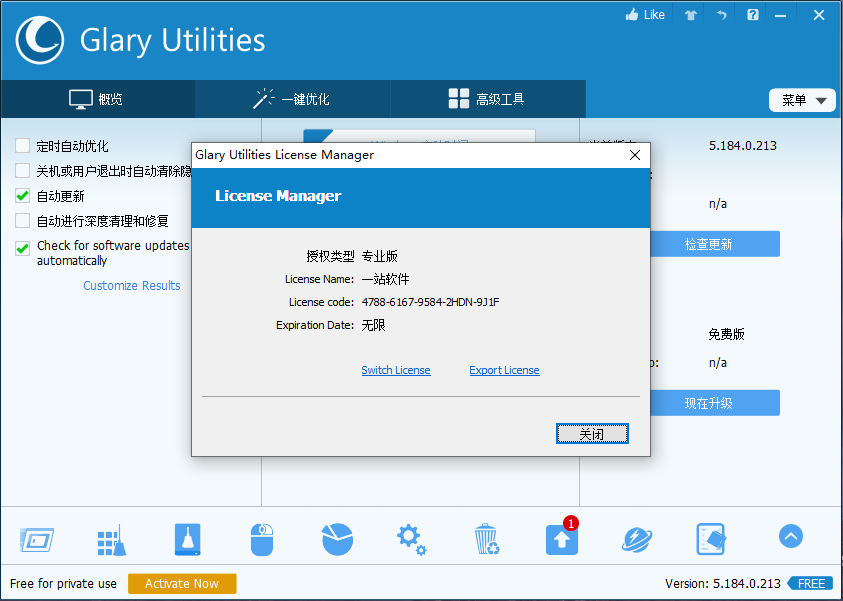Click the 关闭 button in License Manager
Screen dimensions: 843x601
coord(592,434)
